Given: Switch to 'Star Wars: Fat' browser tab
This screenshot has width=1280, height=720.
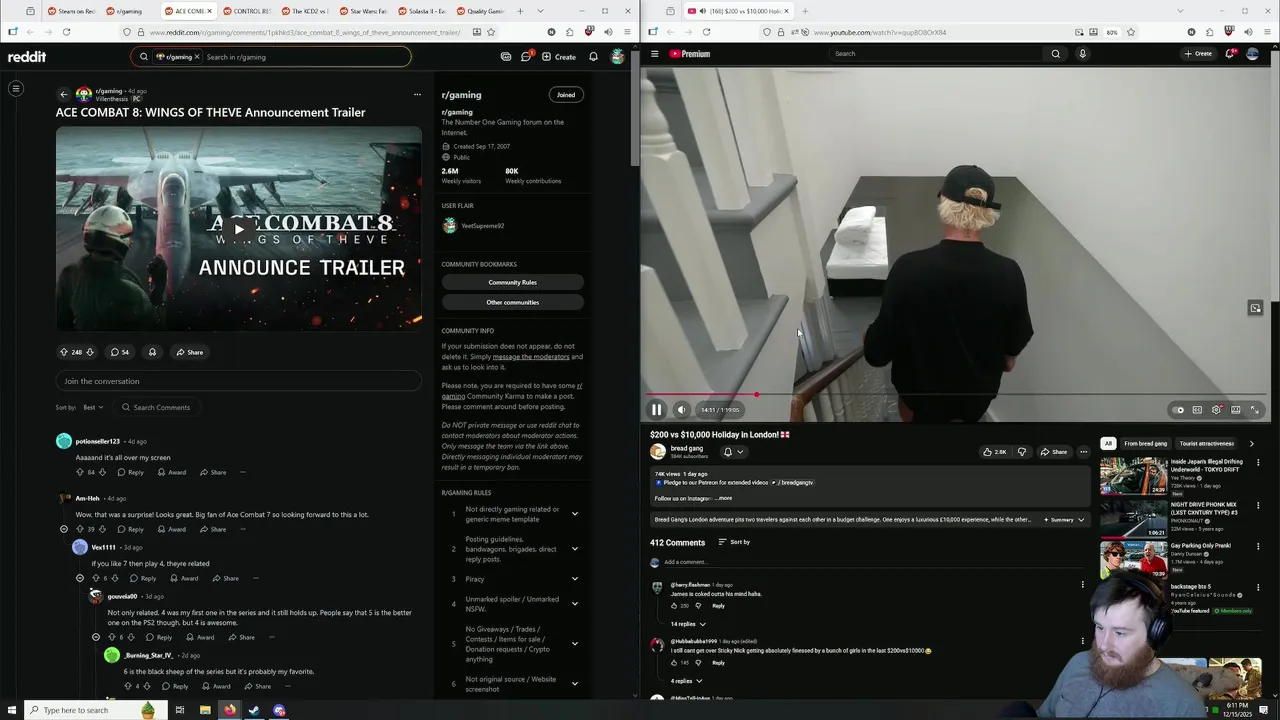Looking at the screenshot, I should 363,11.
